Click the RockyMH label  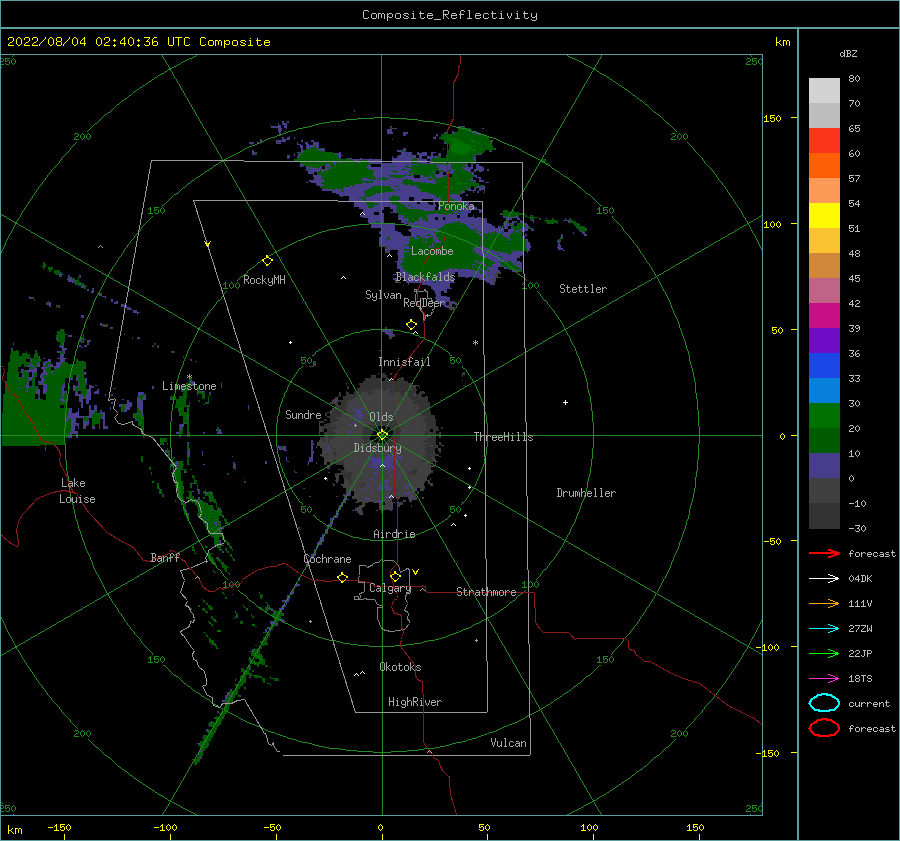[x=264, y=280]
